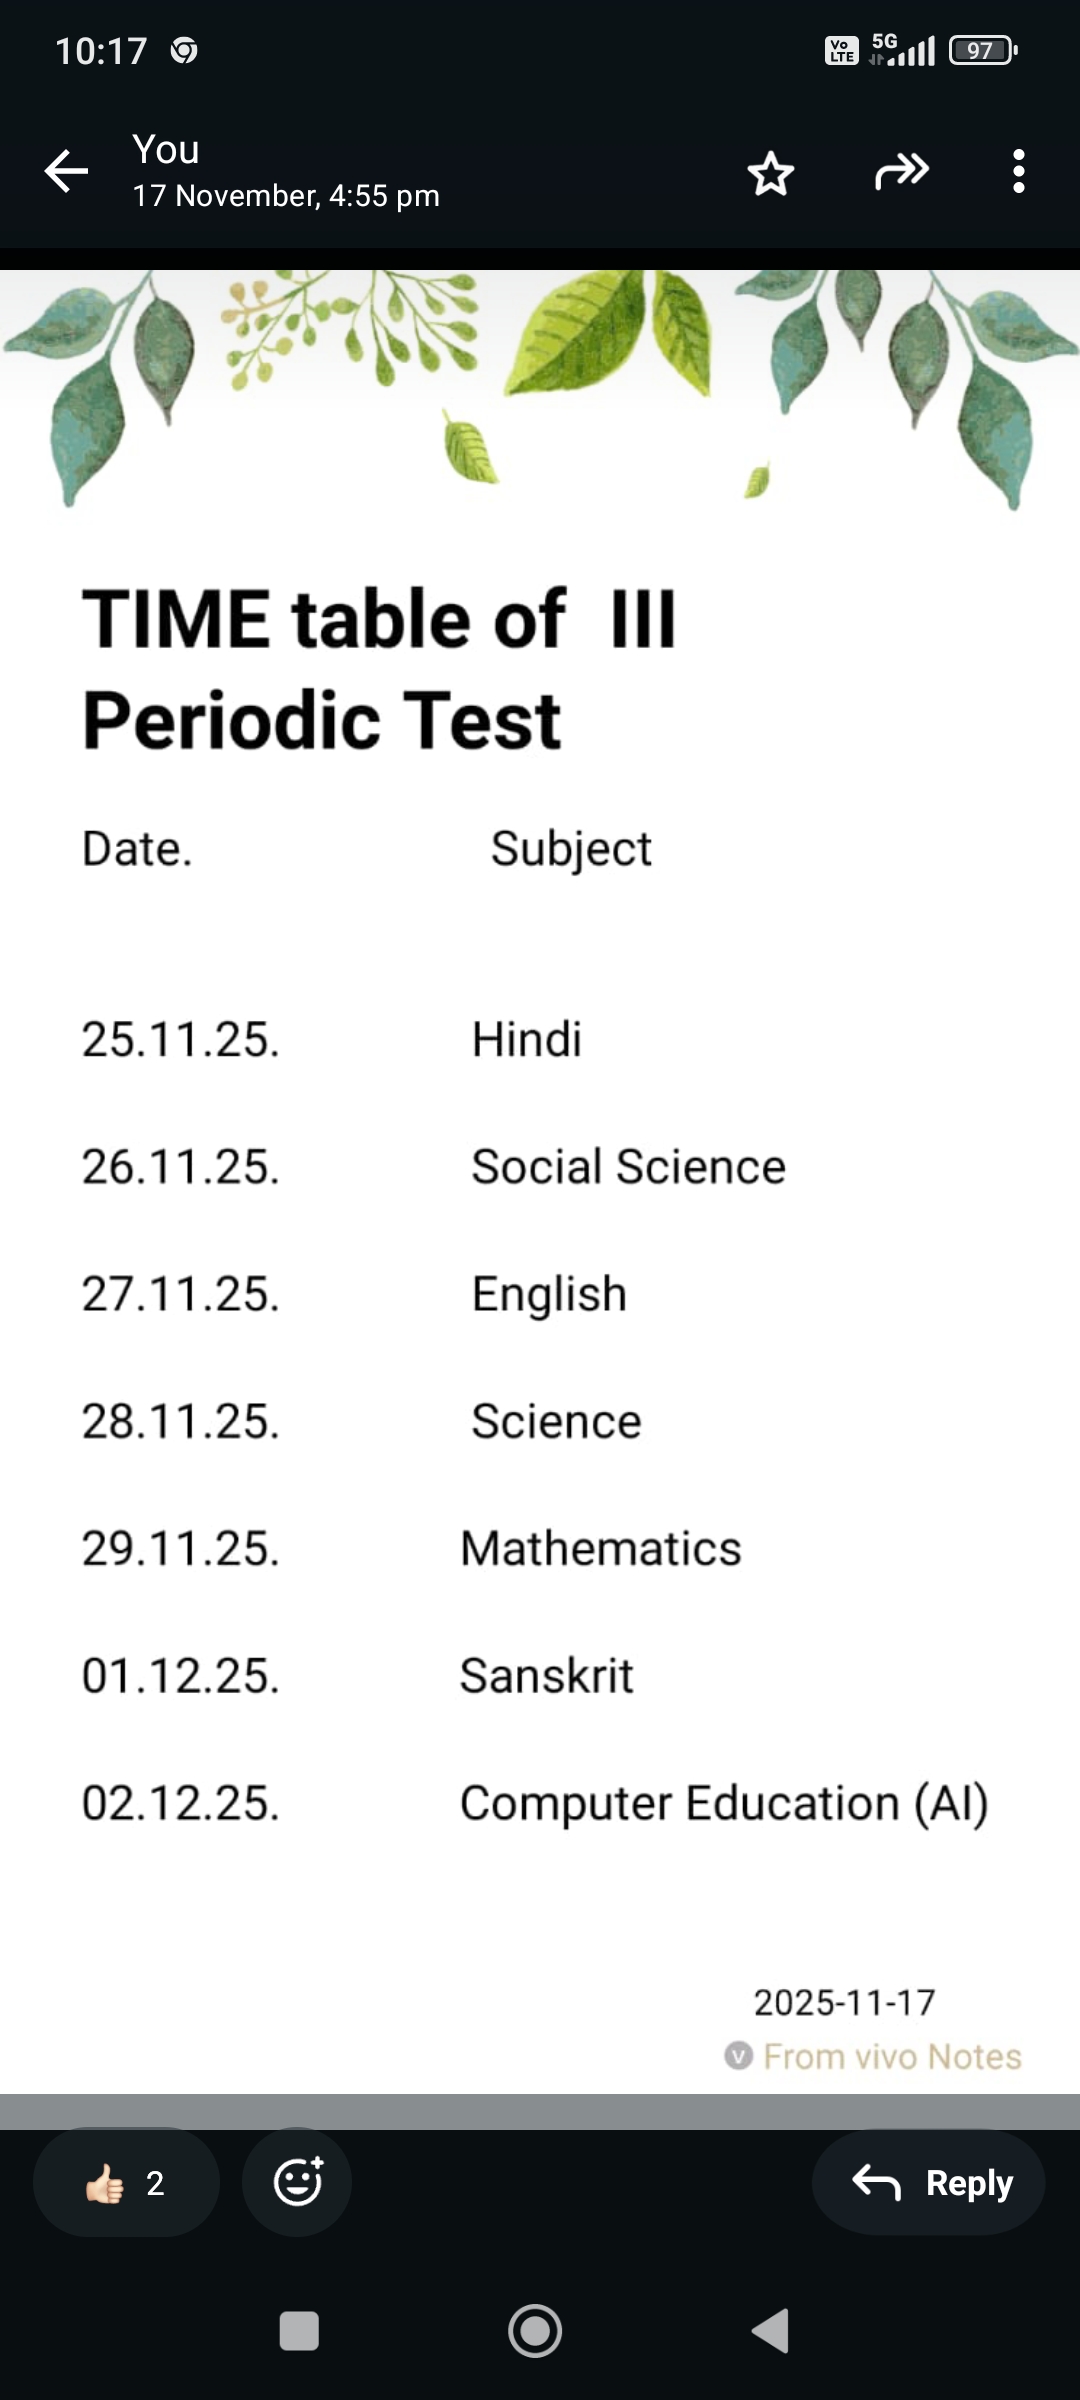Tap the 17 November timestamp

click(x=286, y=196)
